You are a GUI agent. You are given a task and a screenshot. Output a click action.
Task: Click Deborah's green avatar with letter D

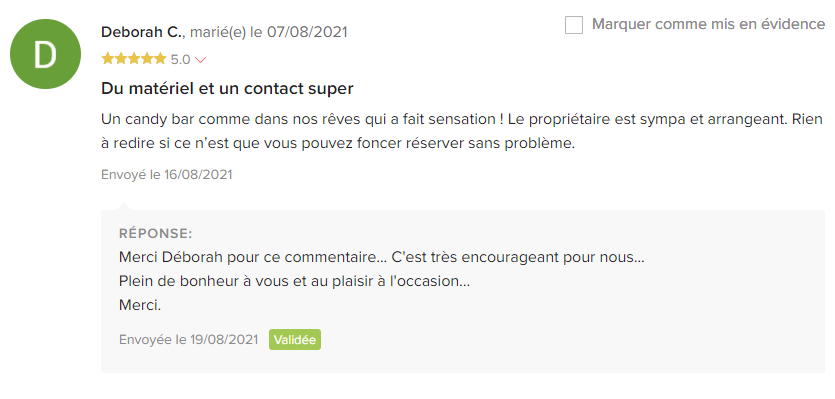point(45,54)
